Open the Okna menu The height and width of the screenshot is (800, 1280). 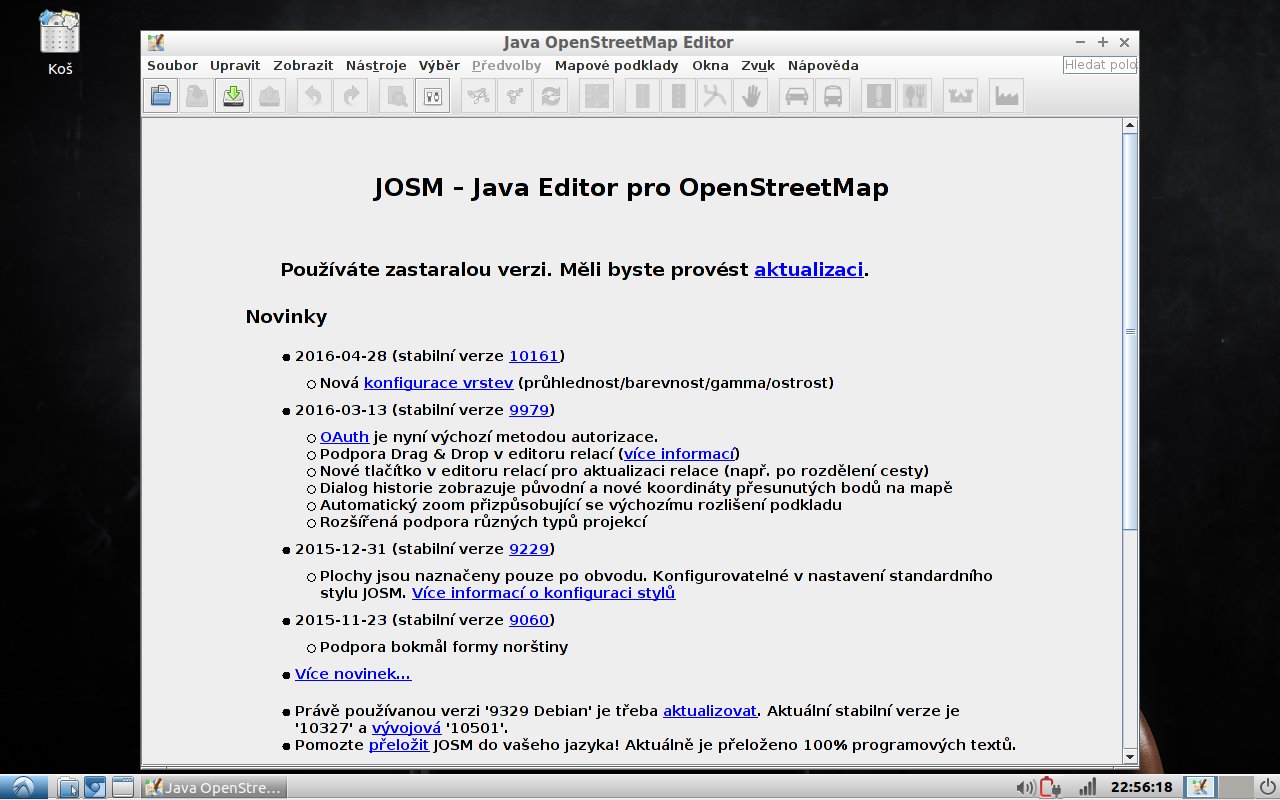[710, 65]
